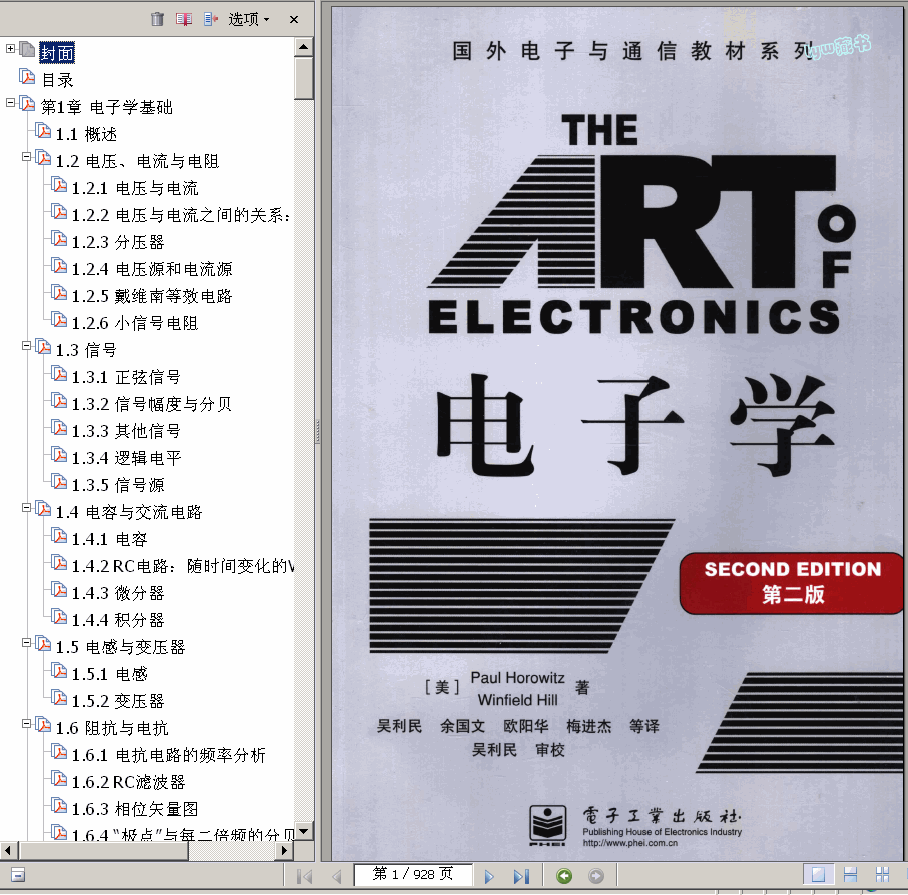
Task: Open 1.2.4 电压源和电流源 bookmark
Action: click(152, 269)
